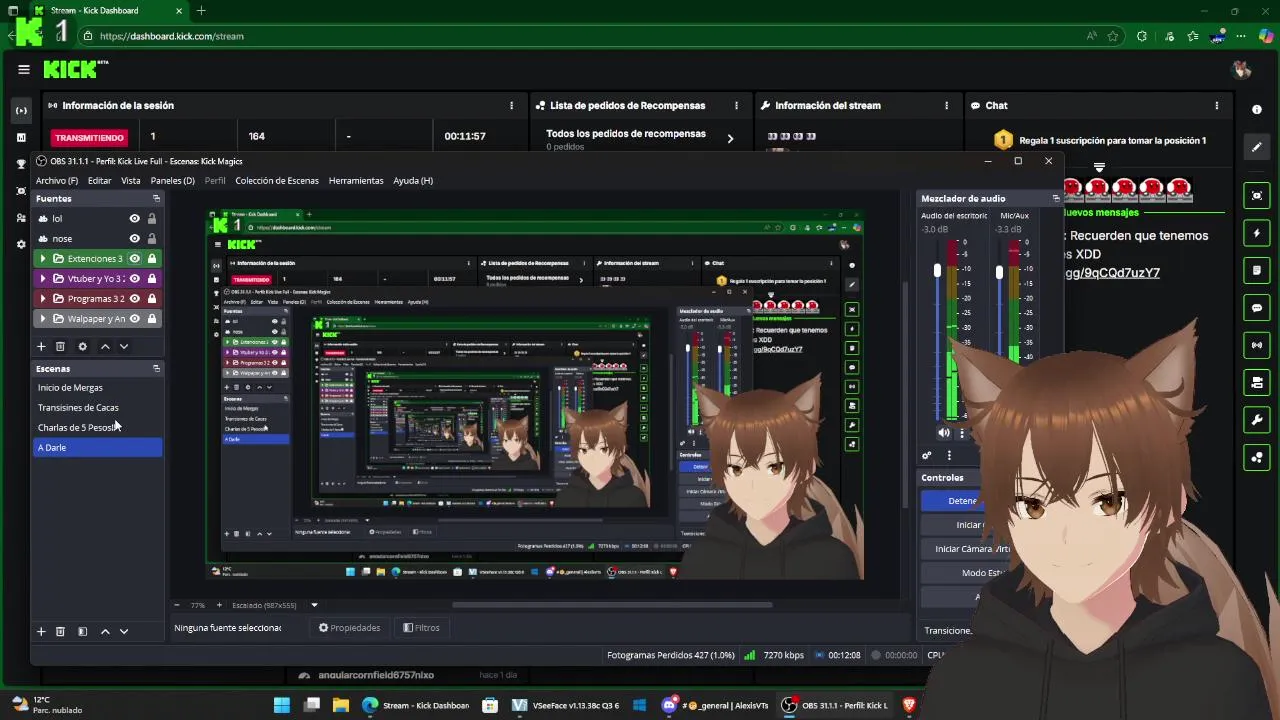Toggle lock on the lol source
The image size is (1280, 720).
[x=151, y=218]
